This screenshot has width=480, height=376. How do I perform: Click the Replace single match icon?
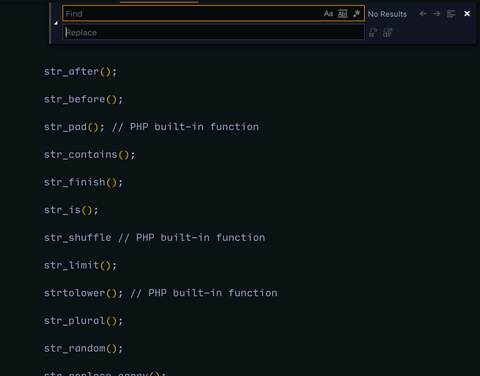tap(373, 32)
